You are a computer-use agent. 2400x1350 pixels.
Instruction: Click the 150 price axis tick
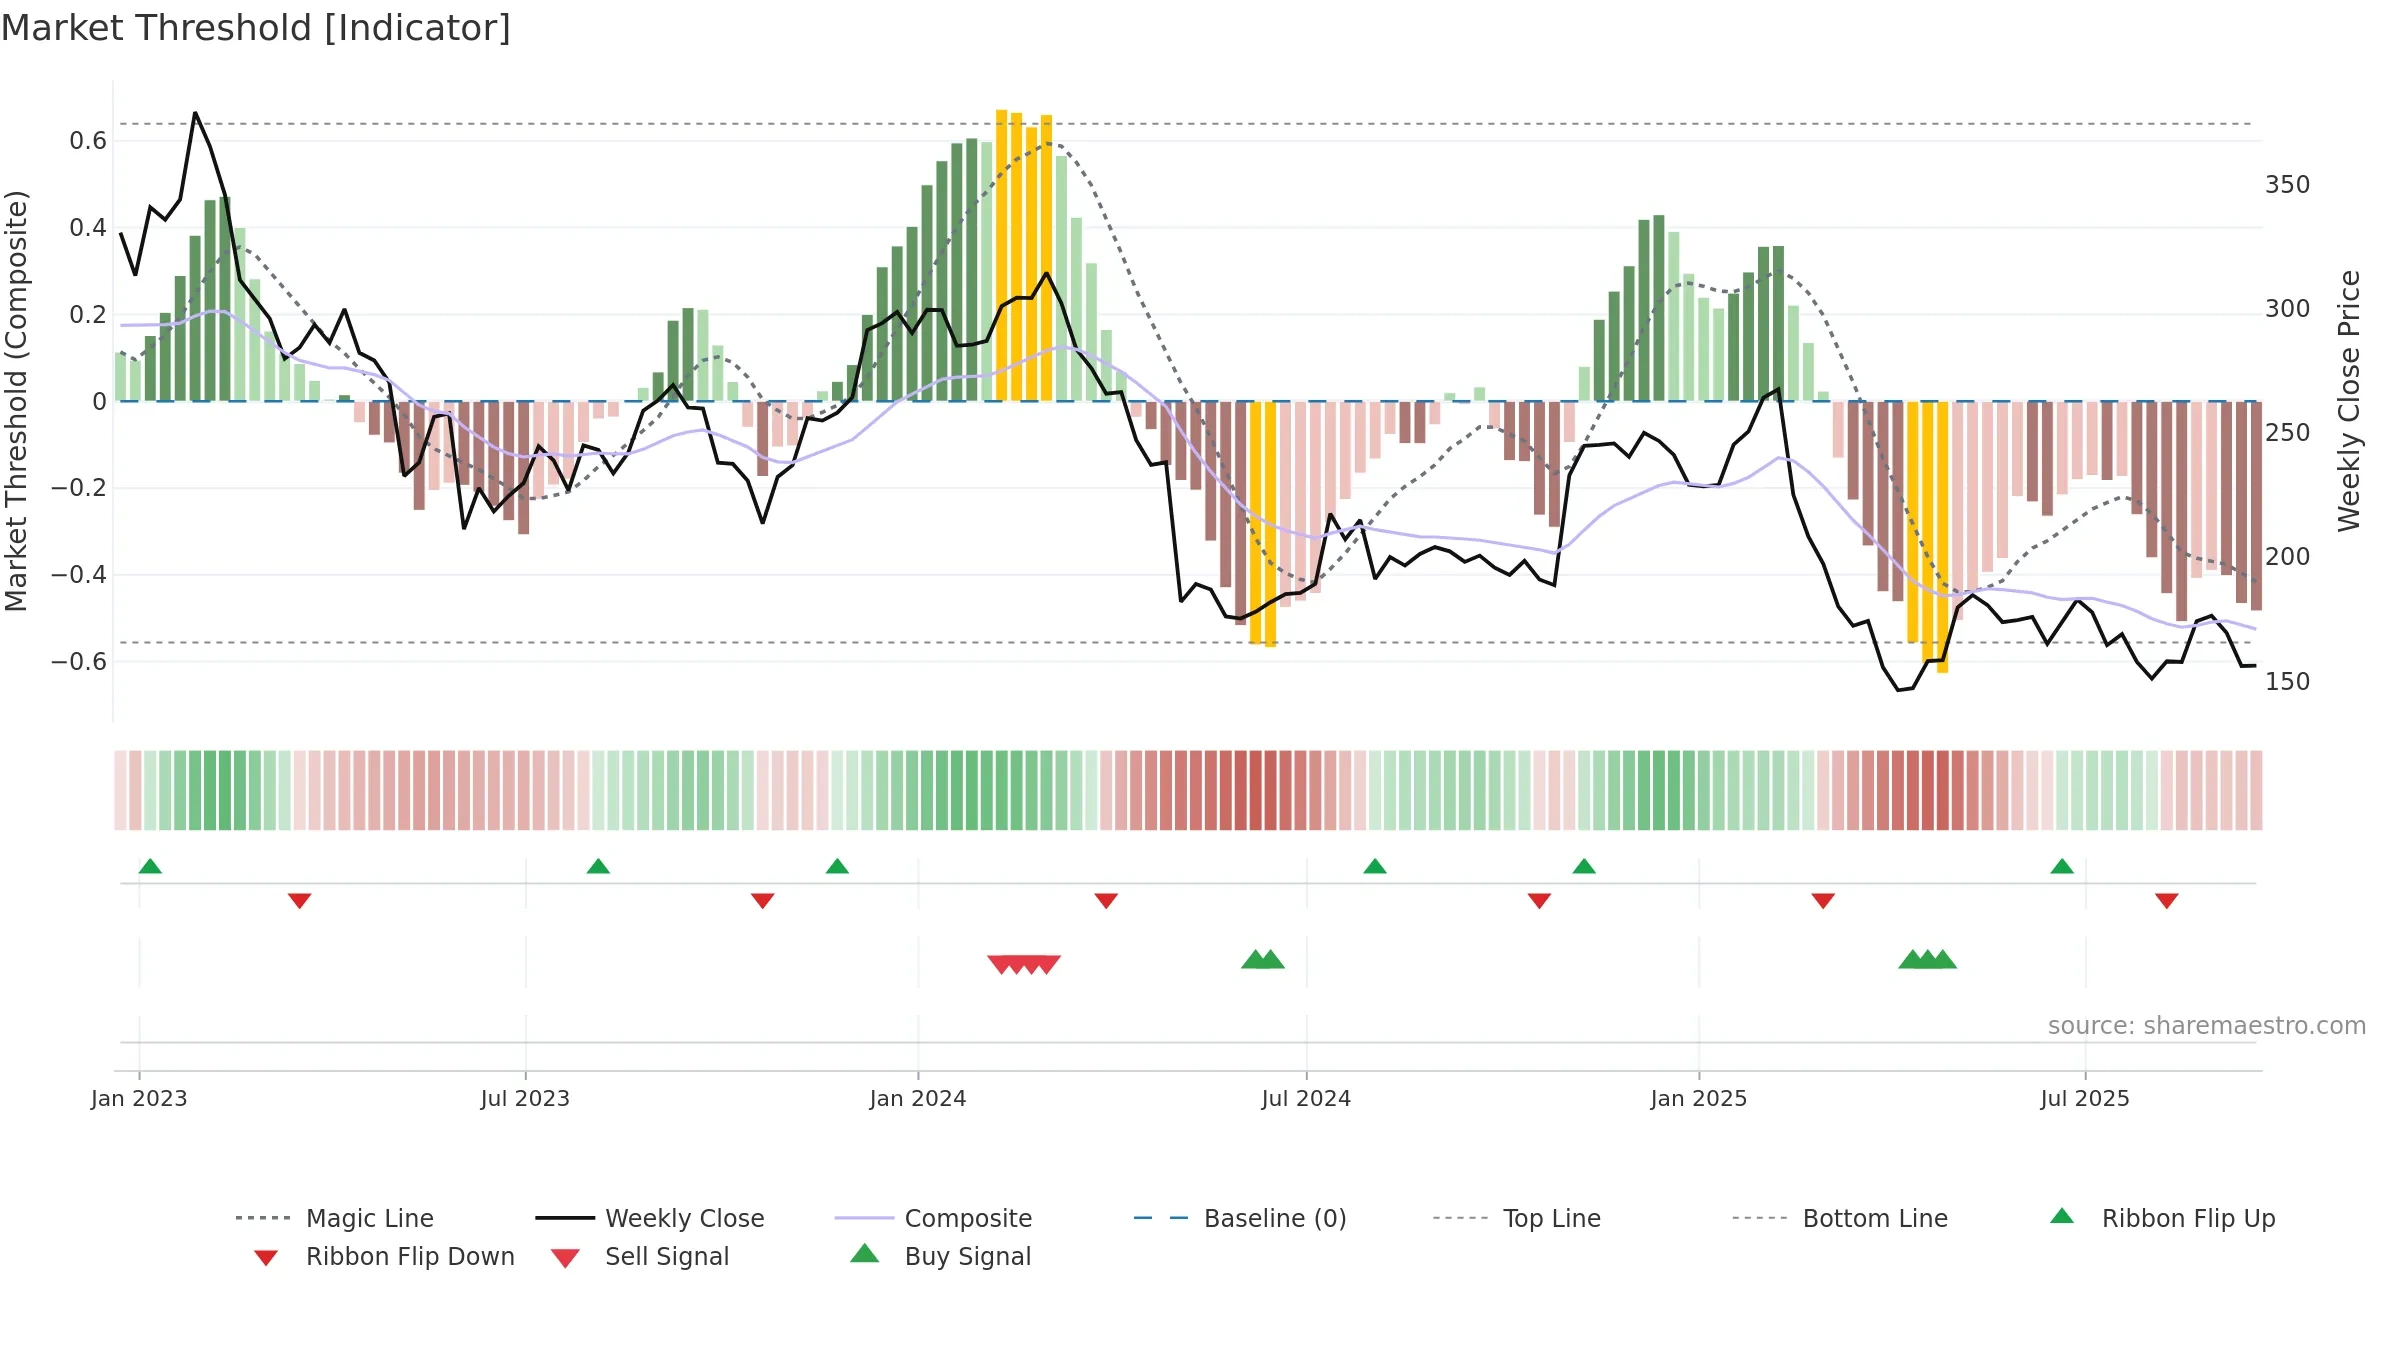coord(2287,682)
